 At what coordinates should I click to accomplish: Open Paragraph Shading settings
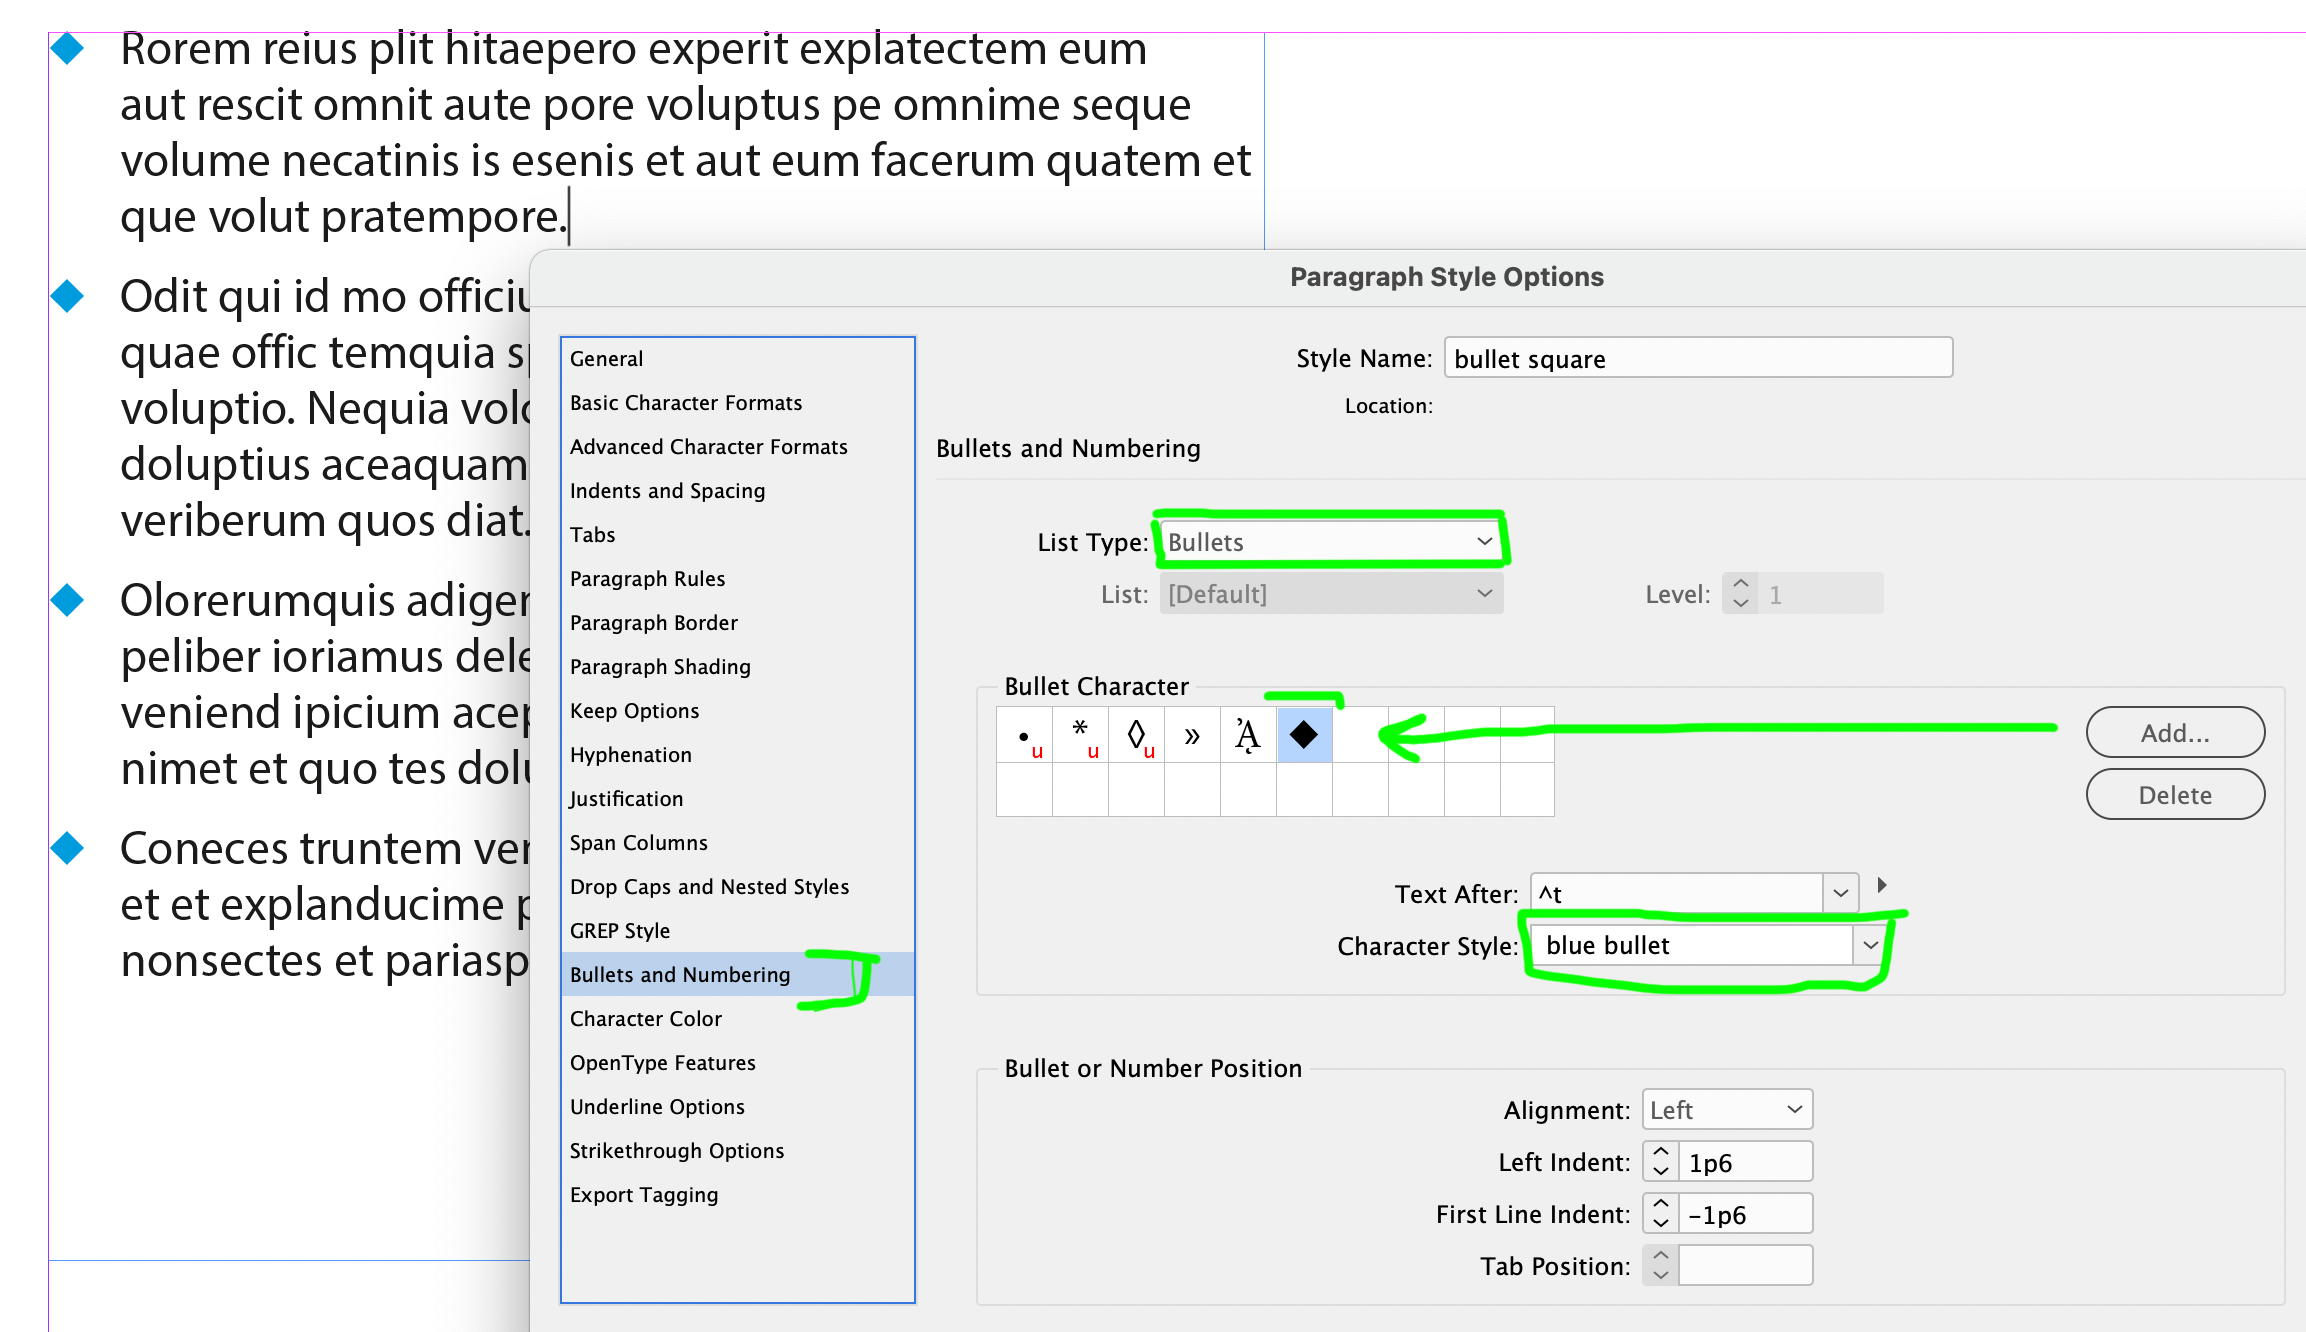[x=660, y=666]
